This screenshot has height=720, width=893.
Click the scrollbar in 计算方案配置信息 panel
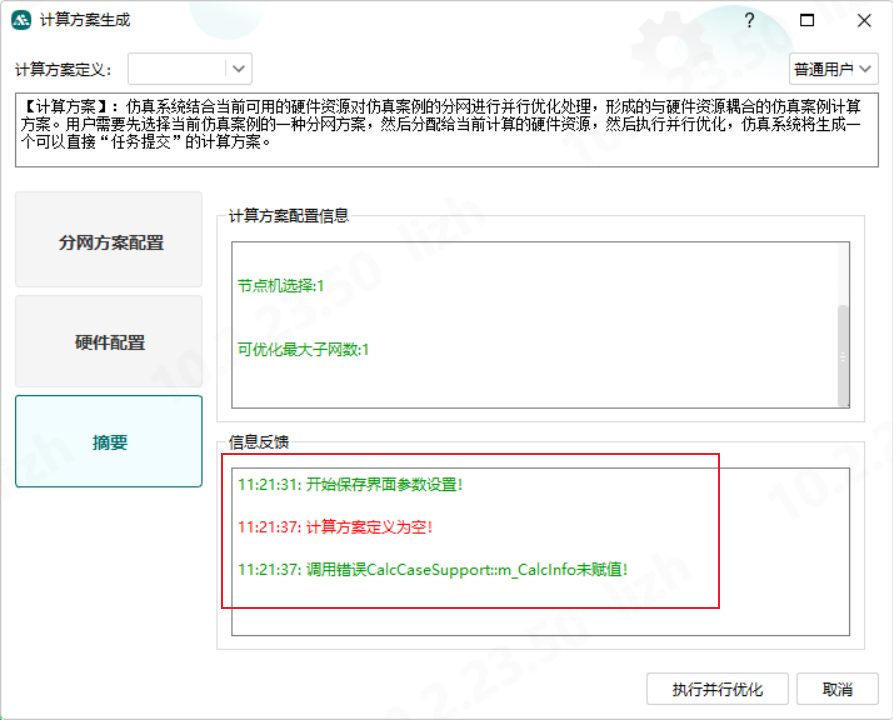coord(843,355)
